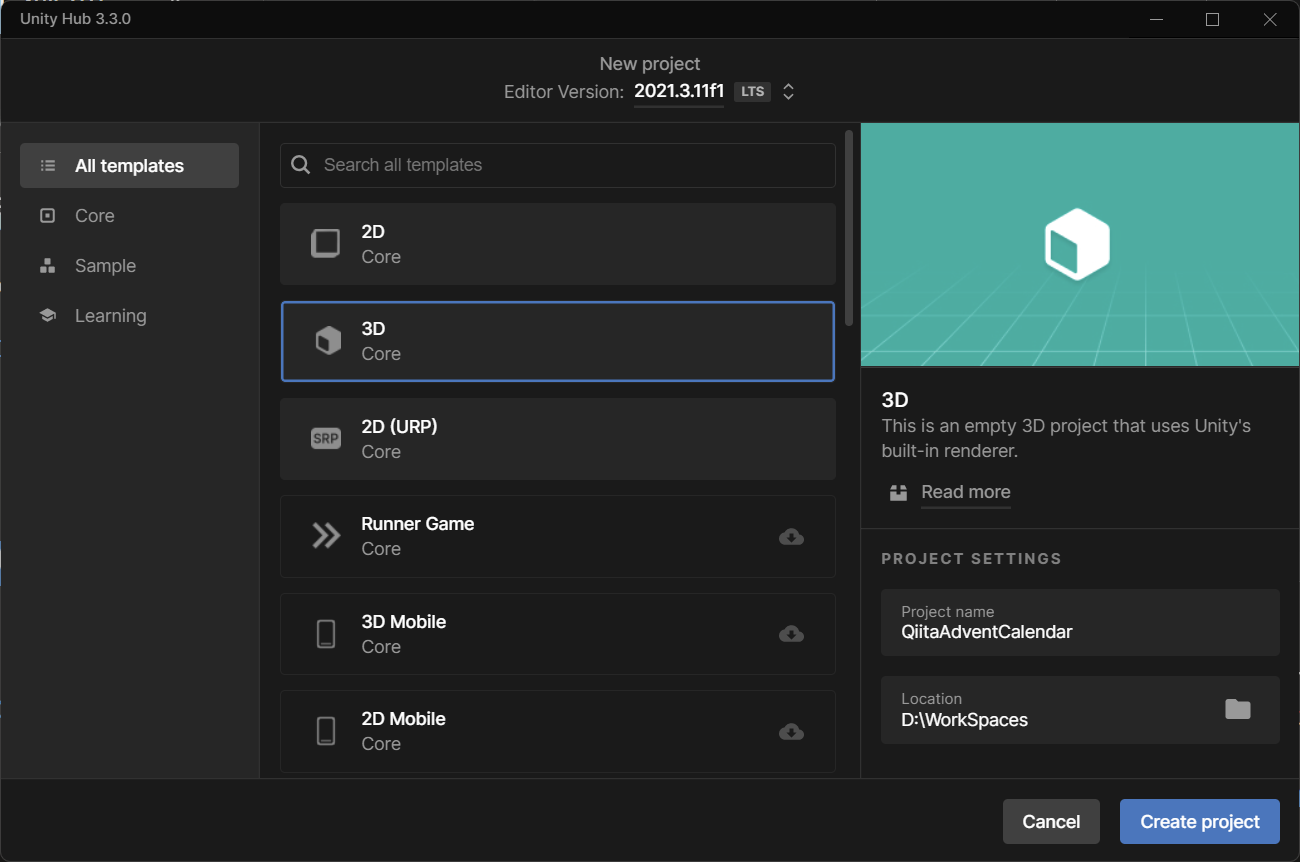This screenshot has width=1300, height=862.
Task: Click the Sample category icon
Action: (x=47, y=266)
